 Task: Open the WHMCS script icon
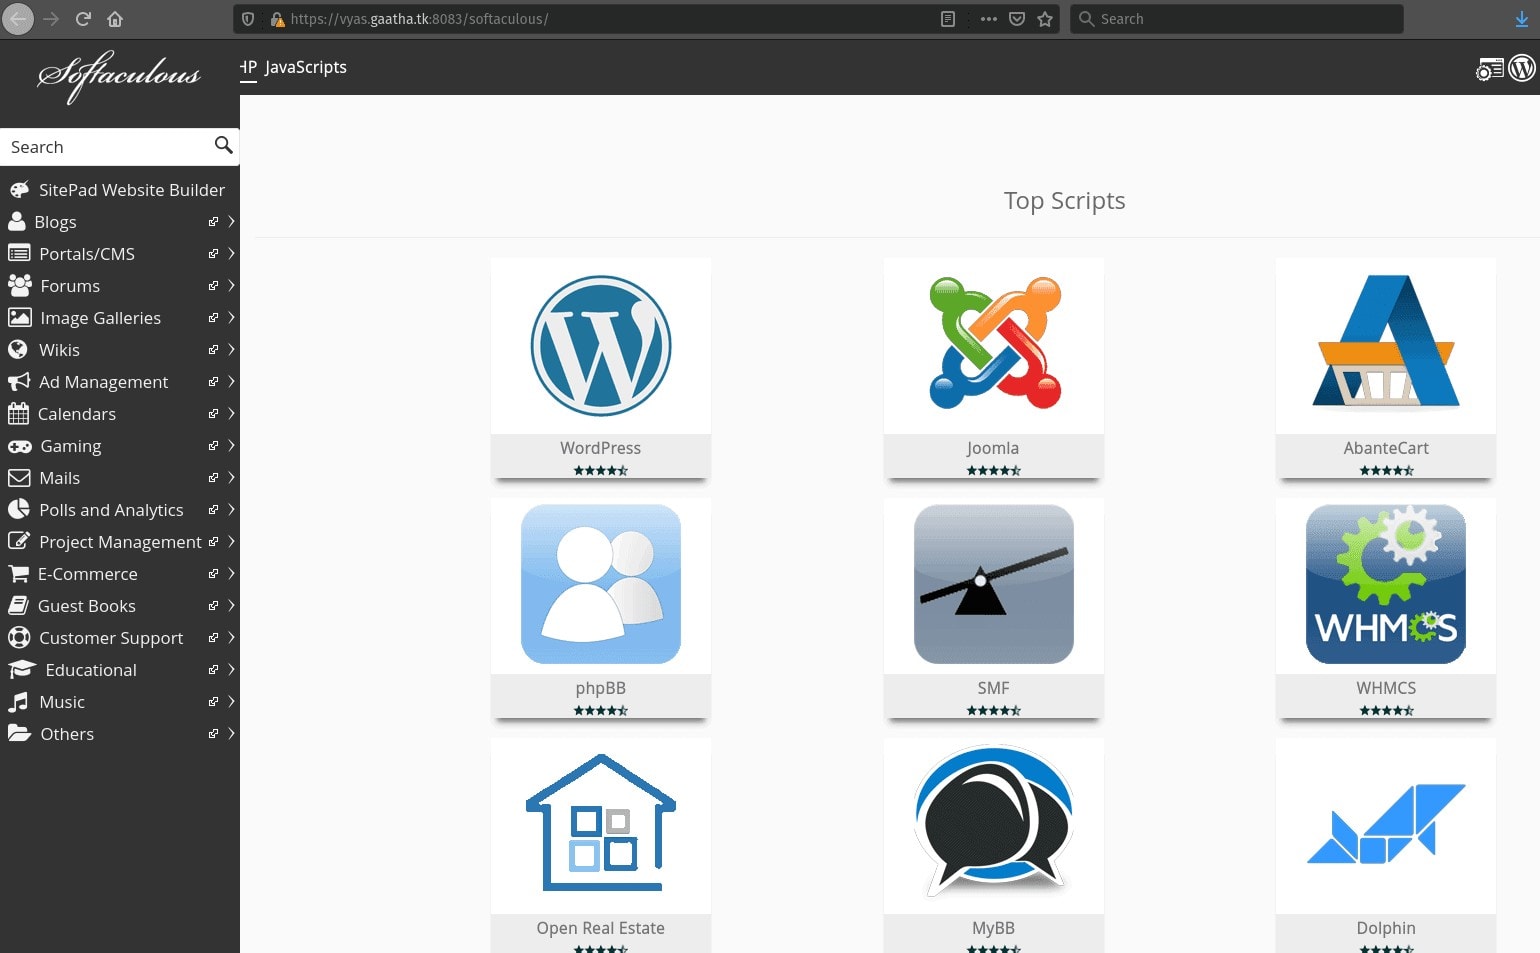click(x=1386, y=584)
